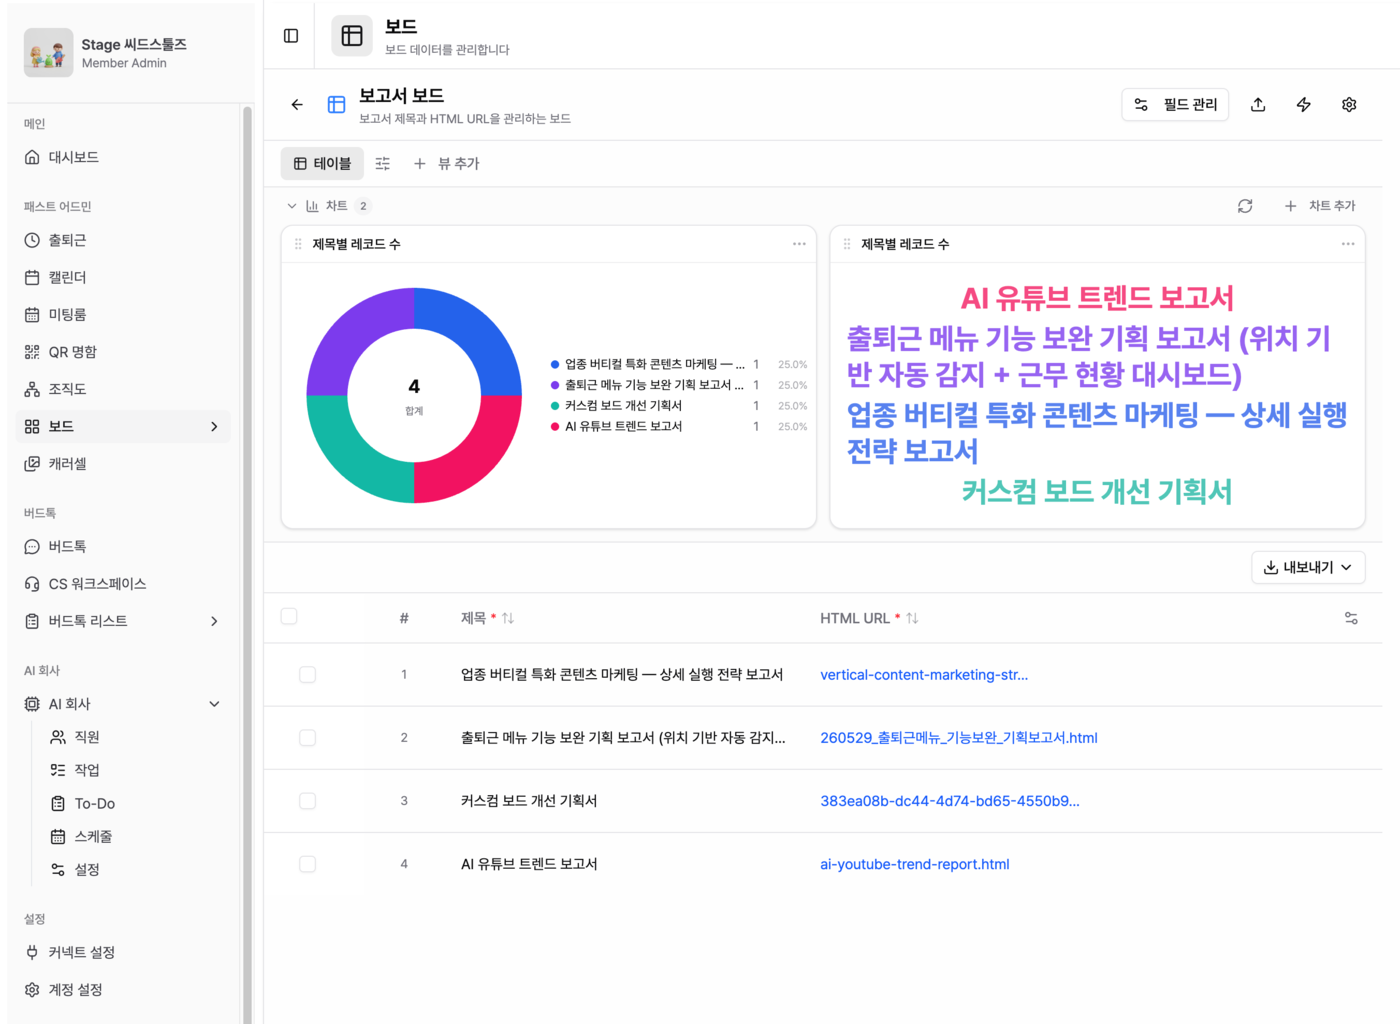Viewport: 1400px width, 1024px height.
Task: Check the row 1 checkbox
Action: click(x=307, y=675)
